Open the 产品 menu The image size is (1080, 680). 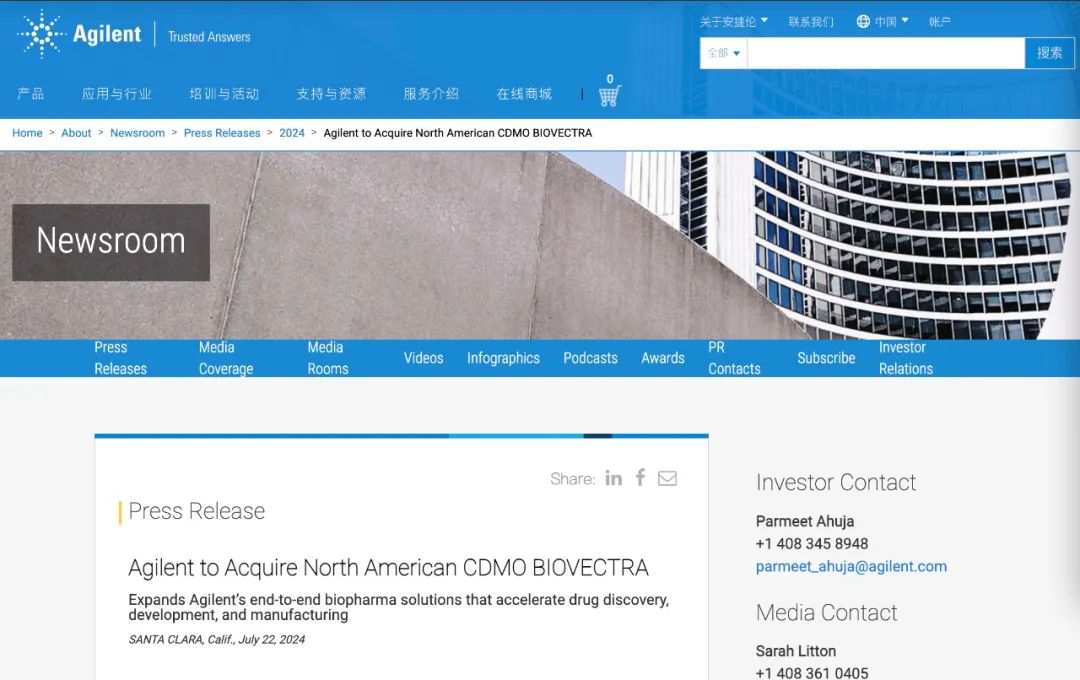point(30,94)
